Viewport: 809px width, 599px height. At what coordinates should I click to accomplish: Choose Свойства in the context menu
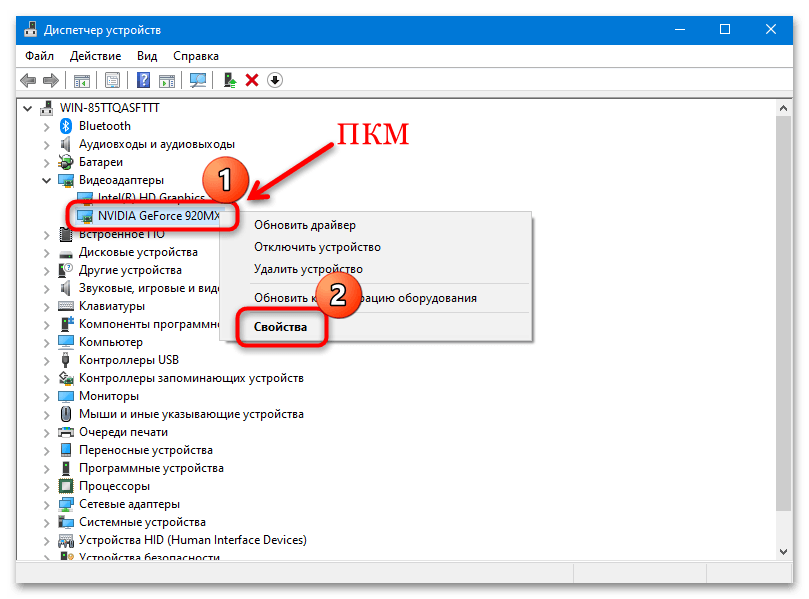pos(280,327)
